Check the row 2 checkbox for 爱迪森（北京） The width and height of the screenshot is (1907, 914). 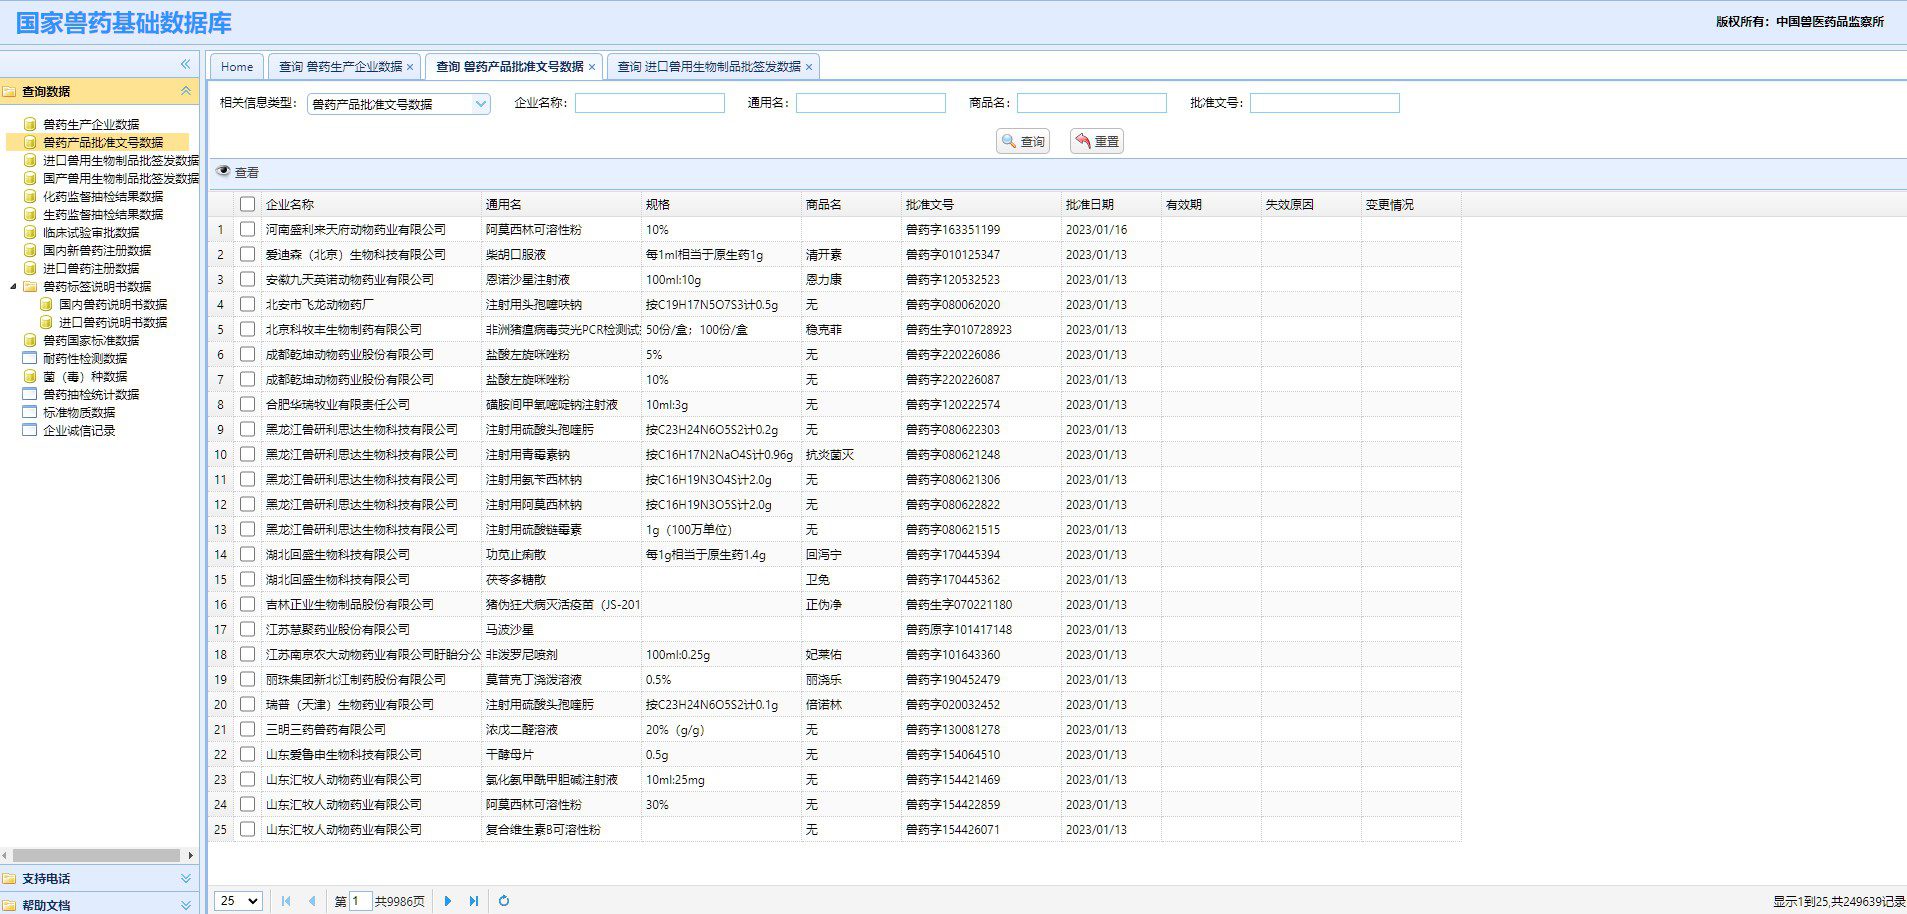[x=247, y=254]
